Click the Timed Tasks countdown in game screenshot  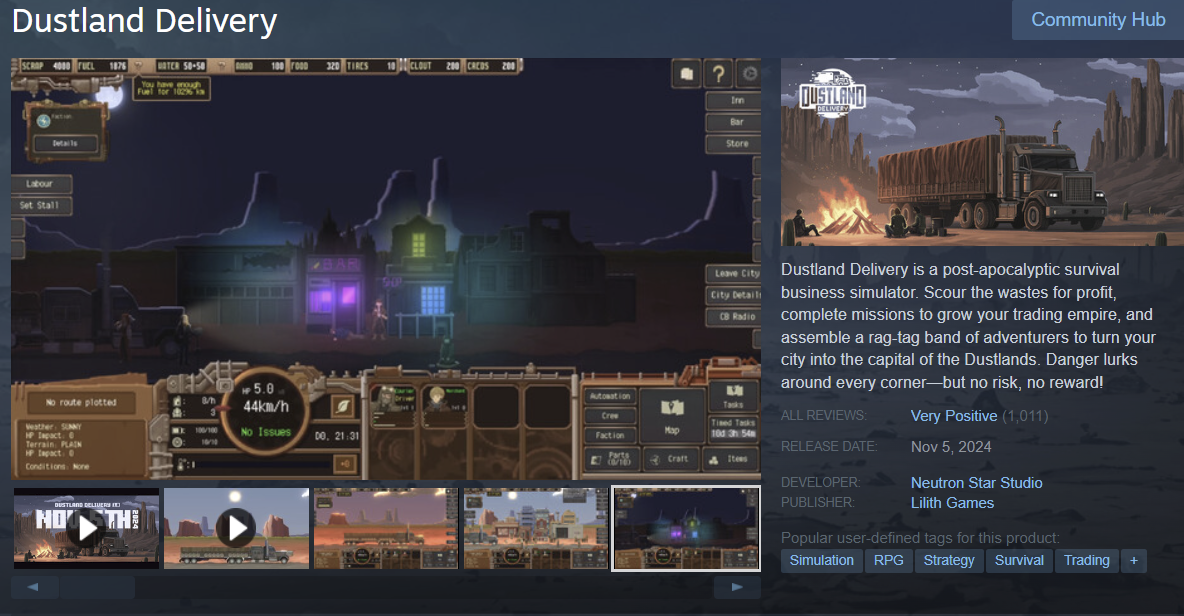pyautogui.click(x=733, y=429)
